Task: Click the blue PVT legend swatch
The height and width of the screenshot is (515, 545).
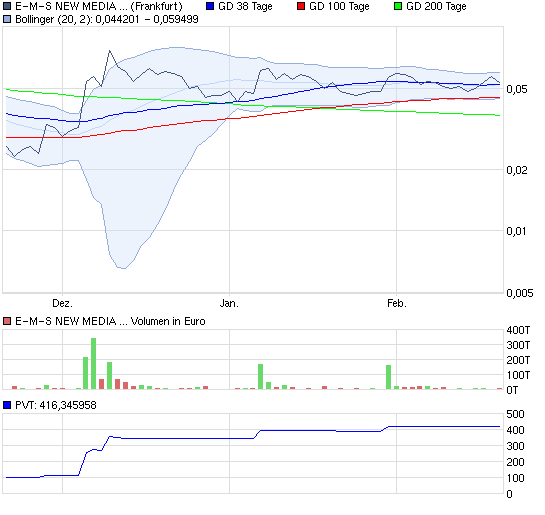Action: tap(7, 405)
